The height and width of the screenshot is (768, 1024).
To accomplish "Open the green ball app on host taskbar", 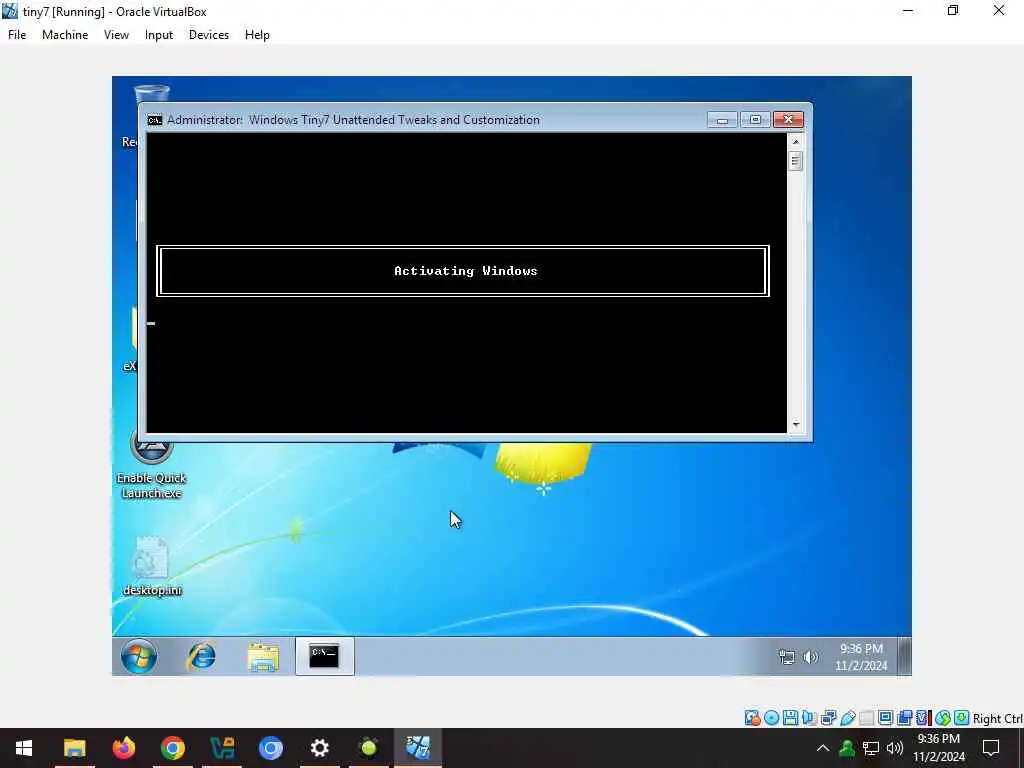I will [368, 748].
